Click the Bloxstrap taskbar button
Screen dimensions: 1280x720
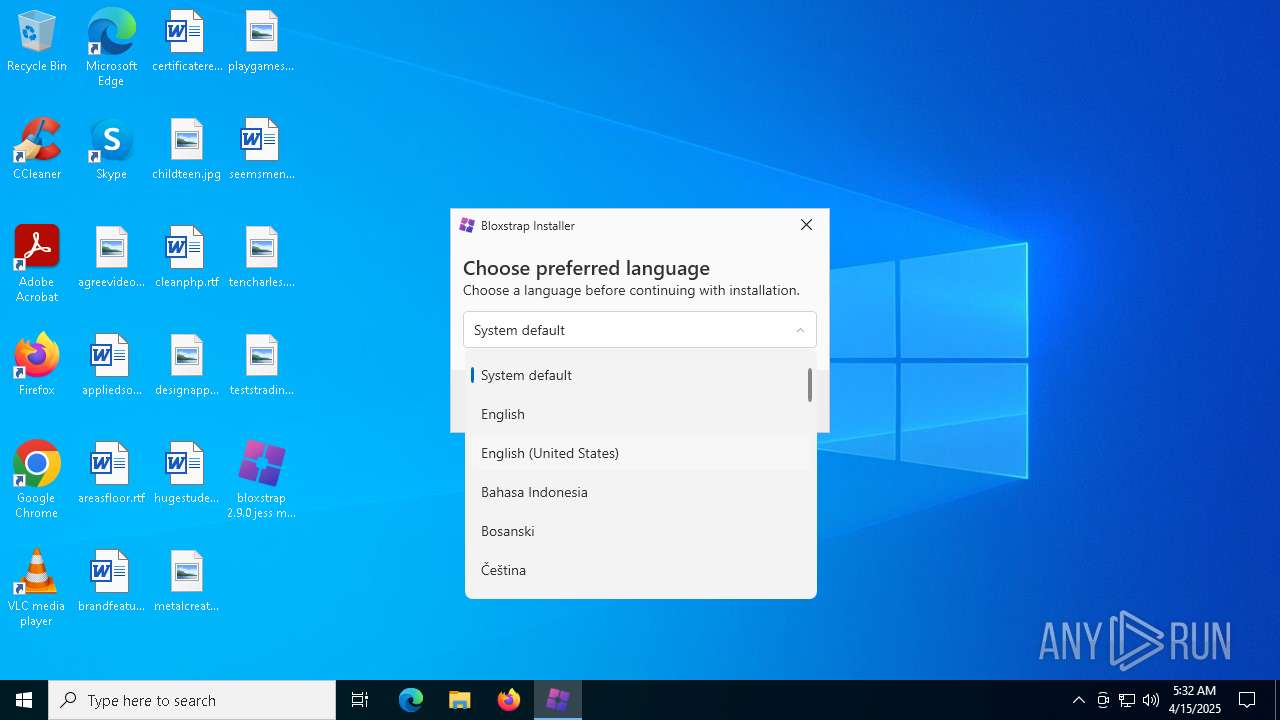point(558,700)
